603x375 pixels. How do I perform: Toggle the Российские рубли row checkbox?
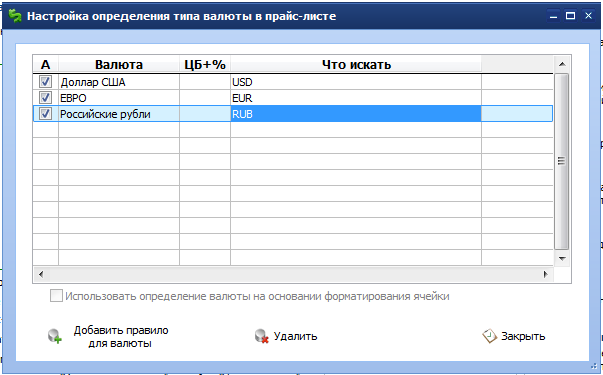tap(45, 114)
